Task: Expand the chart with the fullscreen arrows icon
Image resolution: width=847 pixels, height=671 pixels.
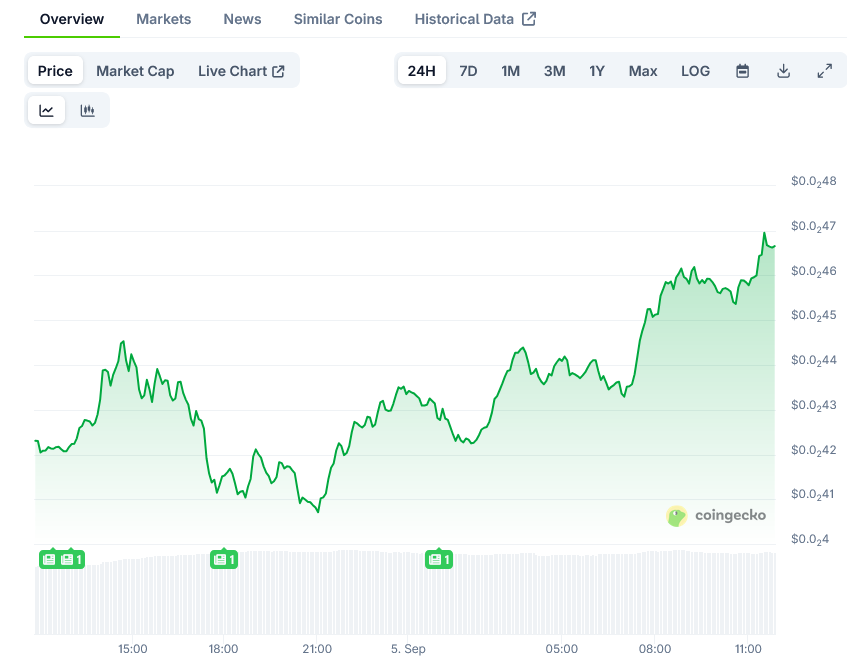Action: click(824, 71)
